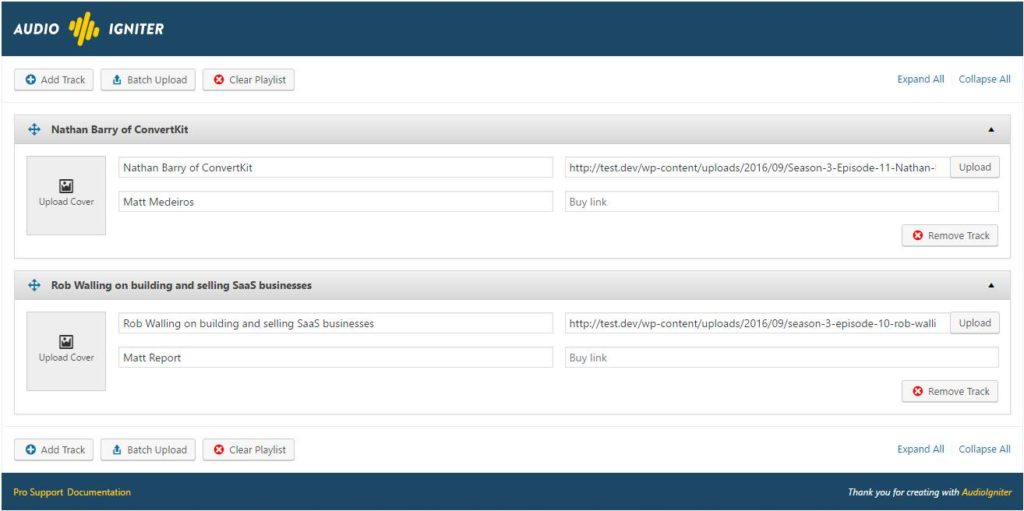Screen dimensions: 1024x511
Task: Click 'Nathan Barry of ConvertKit' track header title
Action: coord(120,129)
